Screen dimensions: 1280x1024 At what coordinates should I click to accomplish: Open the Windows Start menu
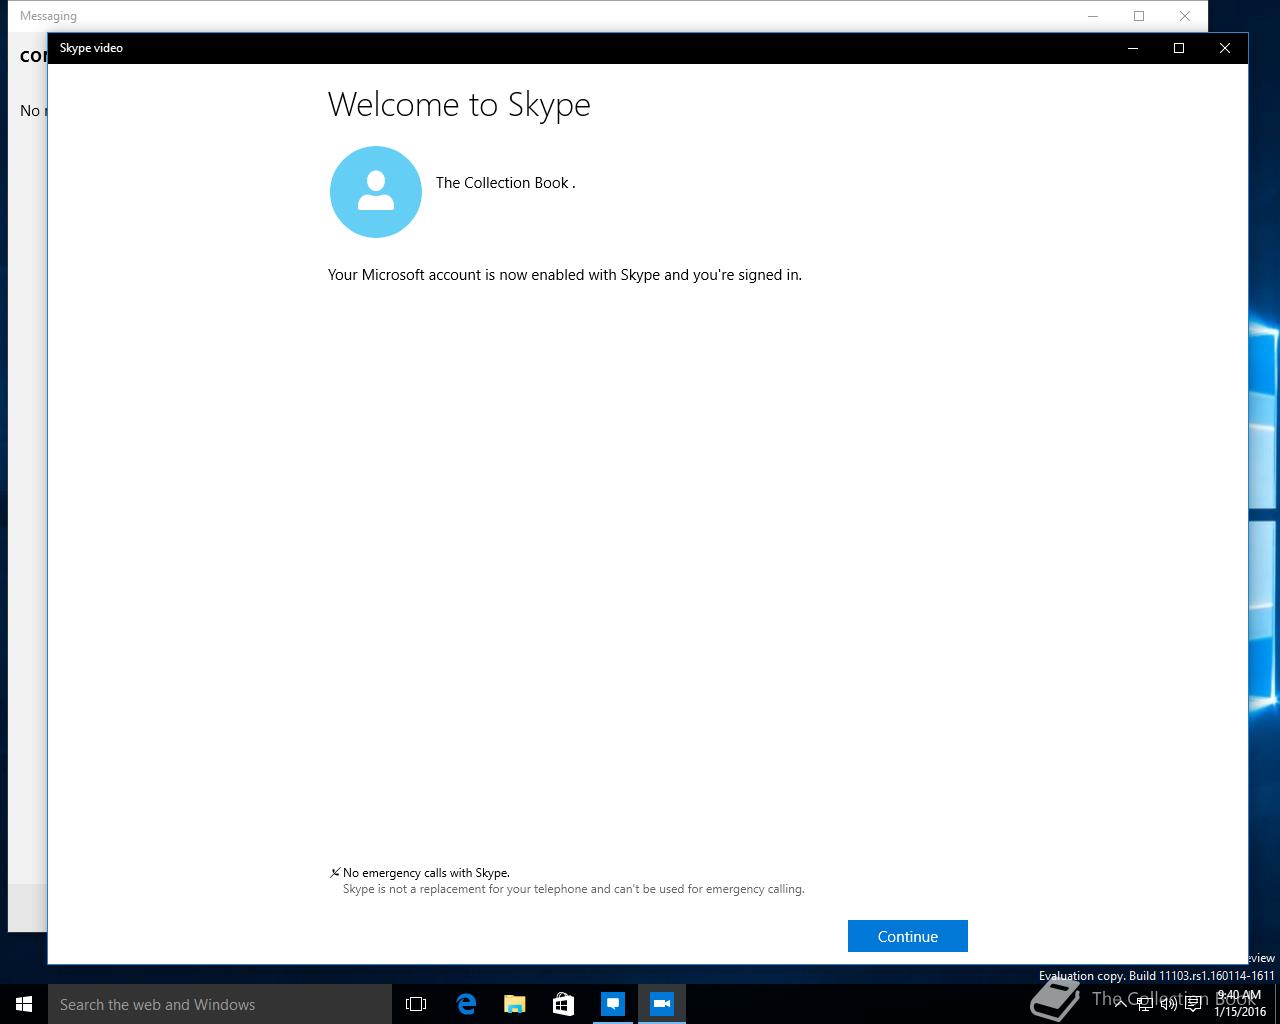pyautogui.click(x=24, y=1004)
